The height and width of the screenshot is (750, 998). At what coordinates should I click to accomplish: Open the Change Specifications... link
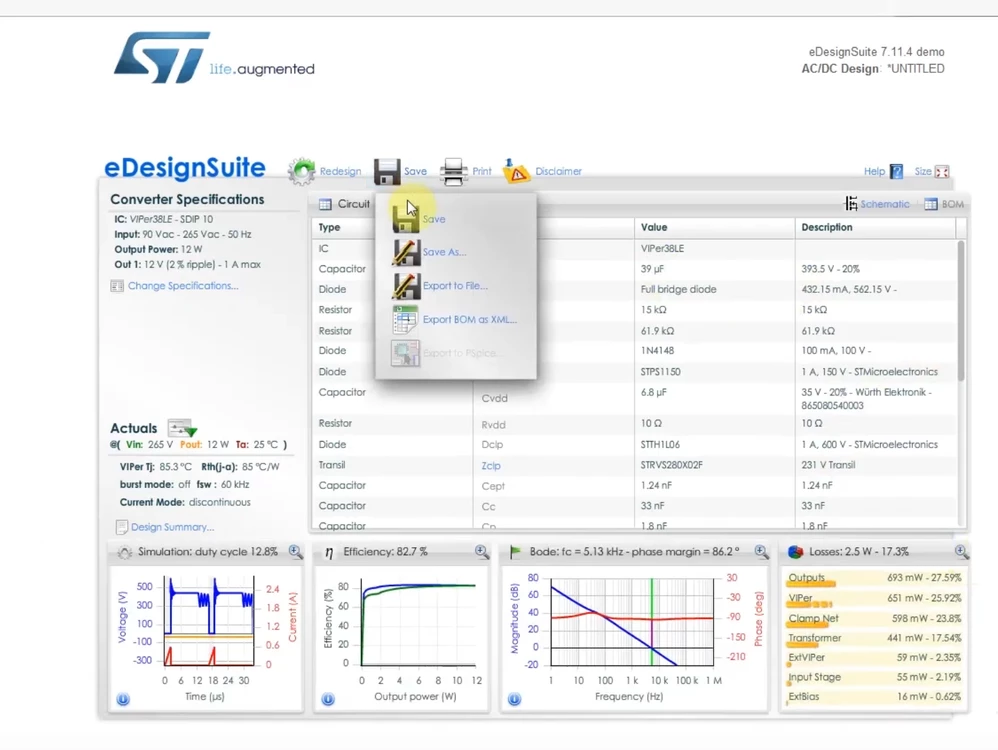click(x=183, y=286)
